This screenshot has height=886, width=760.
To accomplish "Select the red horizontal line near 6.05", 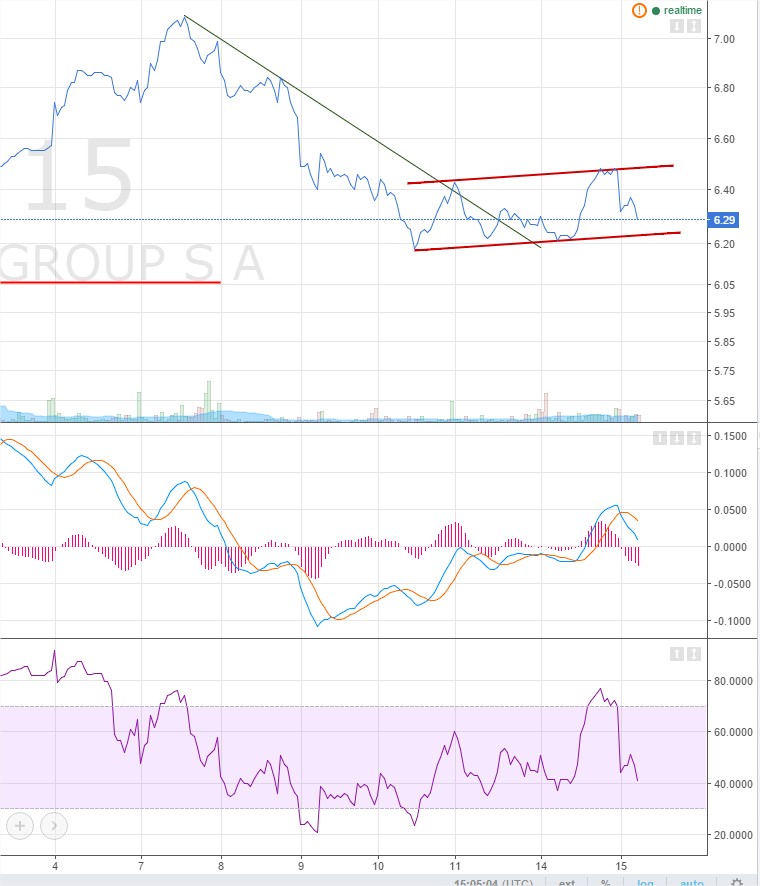I will point(110,281).
